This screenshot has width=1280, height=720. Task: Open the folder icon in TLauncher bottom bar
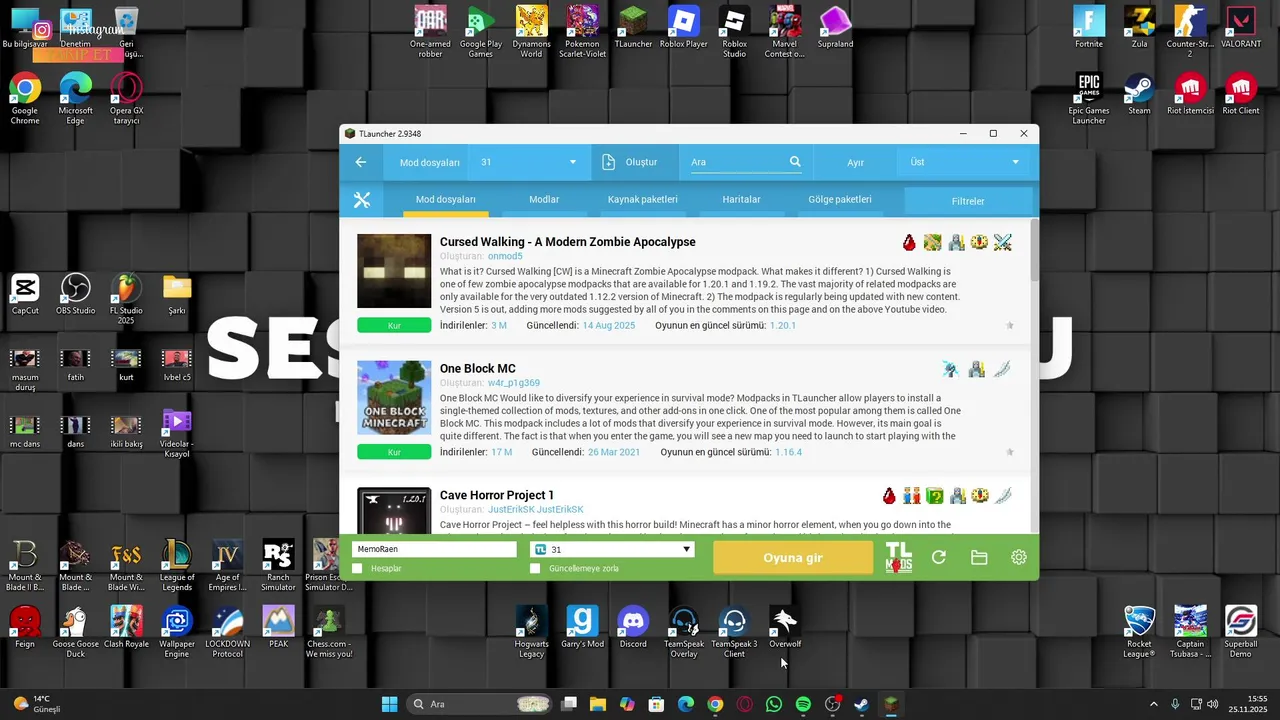click(x=979, y=558)
